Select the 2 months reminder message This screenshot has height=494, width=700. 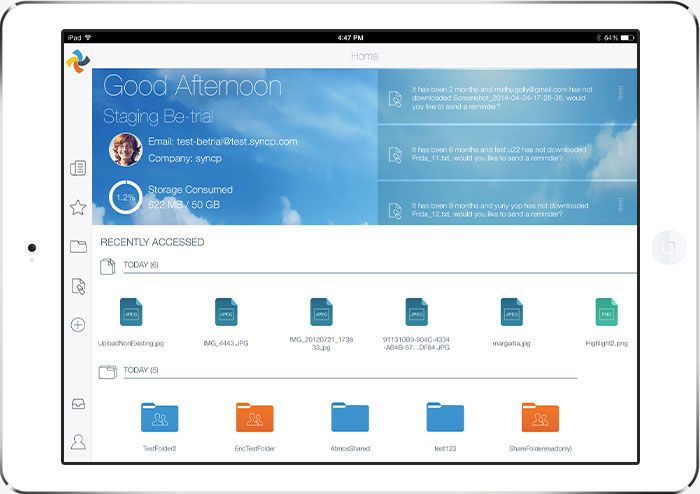coord(502,98)
